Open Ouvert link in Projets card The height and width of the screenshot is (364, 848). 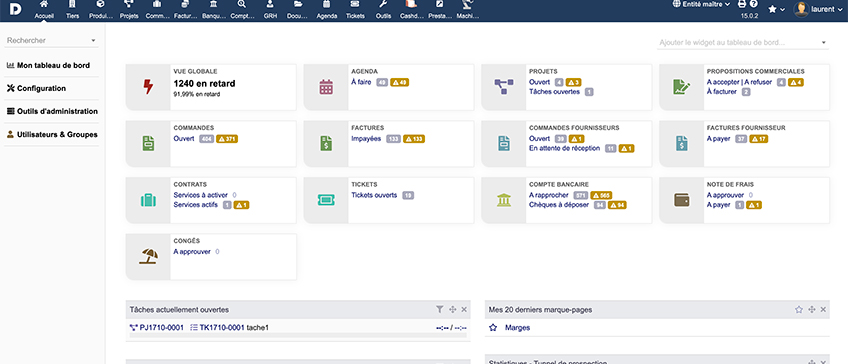(x=539, y=82)
